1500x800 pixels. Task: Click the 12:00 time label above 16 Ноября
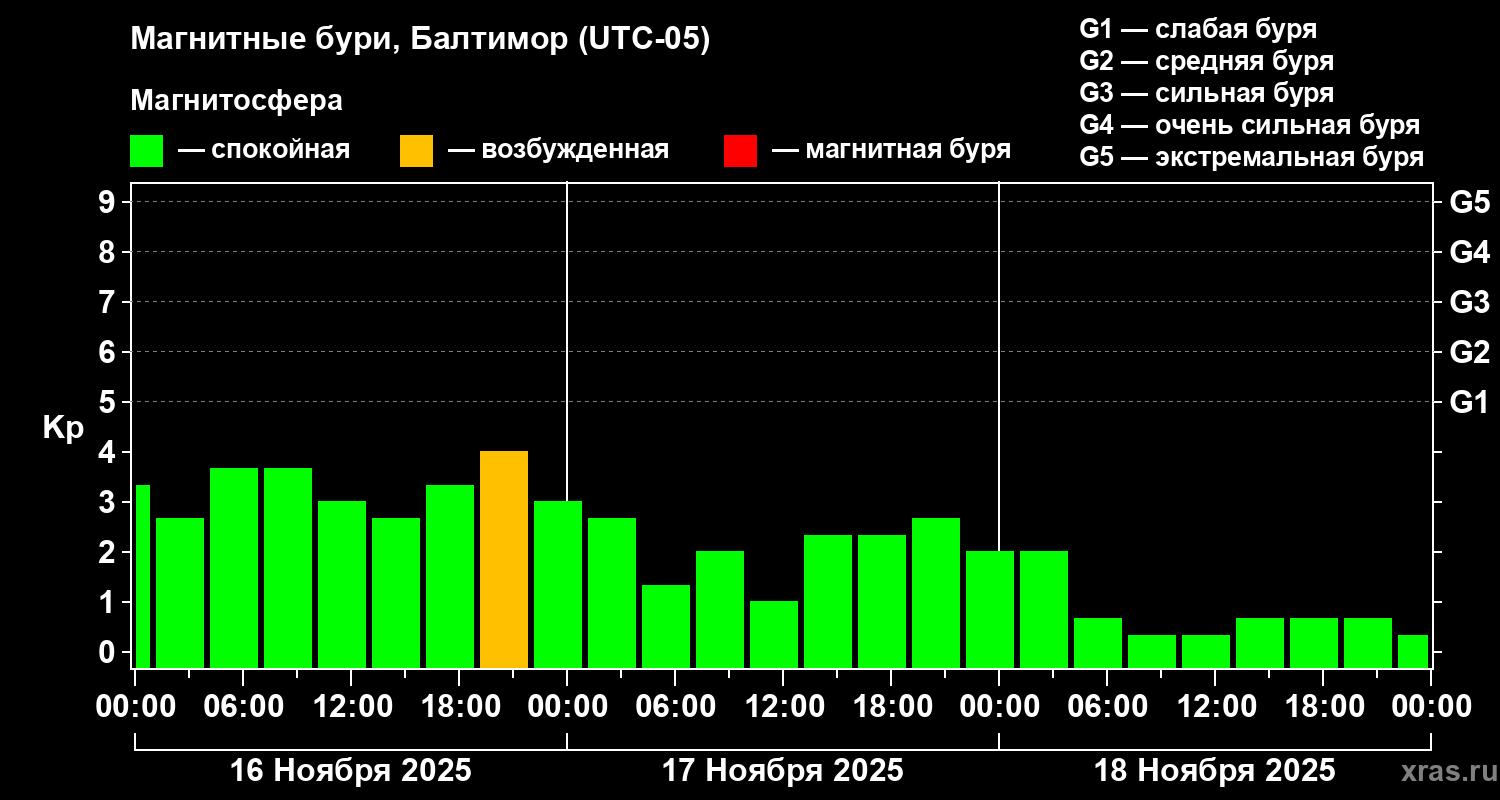tap(351, 707)
